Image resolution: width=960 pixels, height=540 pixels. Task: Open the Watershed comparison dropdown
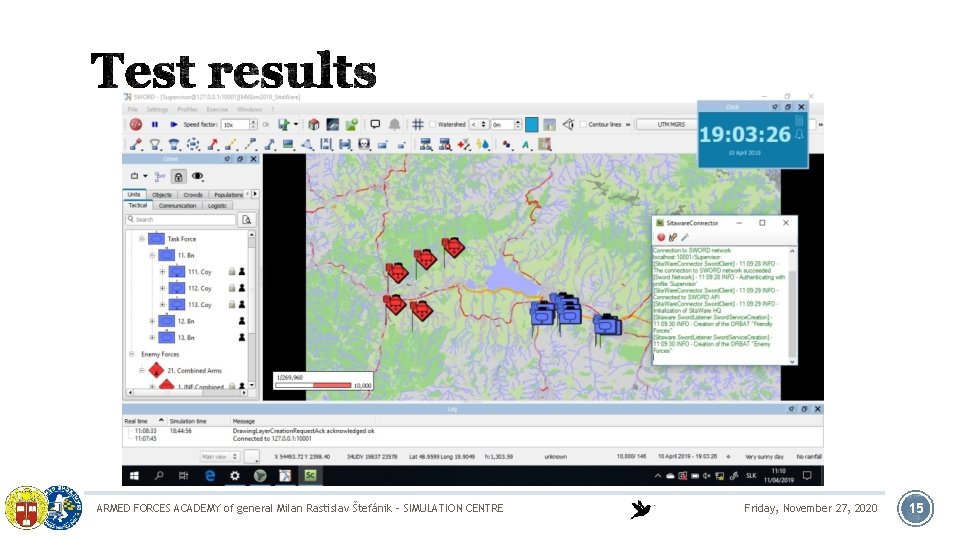[x=478, y=124]
